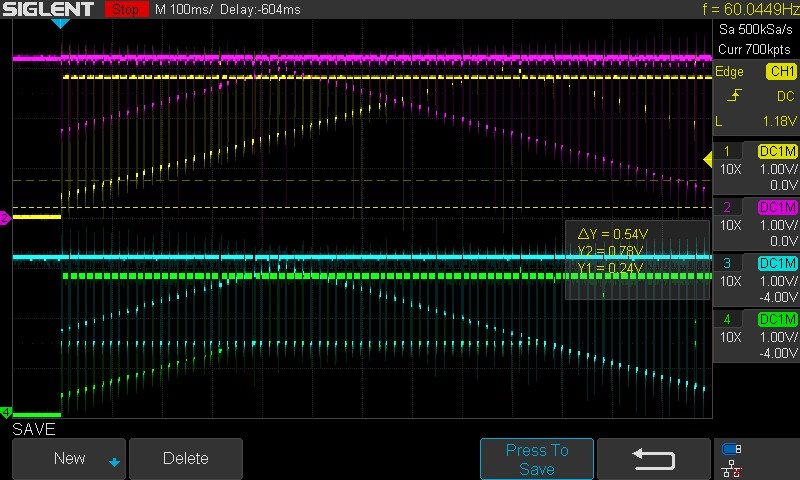800x480 pixels.
Task: Click the rising edge trigger slope icon
Action: coord(736,95)
